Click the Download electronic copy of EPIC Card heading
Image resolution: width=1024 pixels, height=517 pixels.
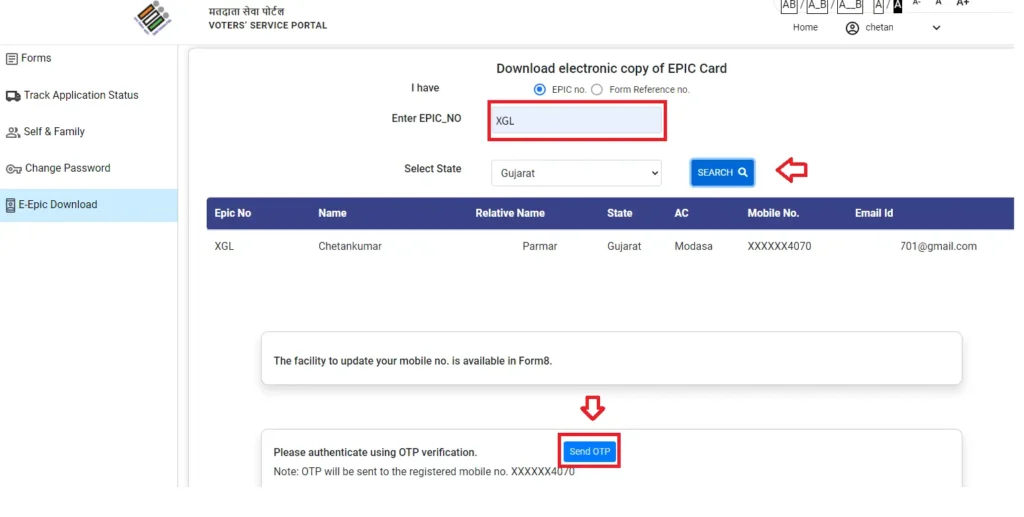611,69
